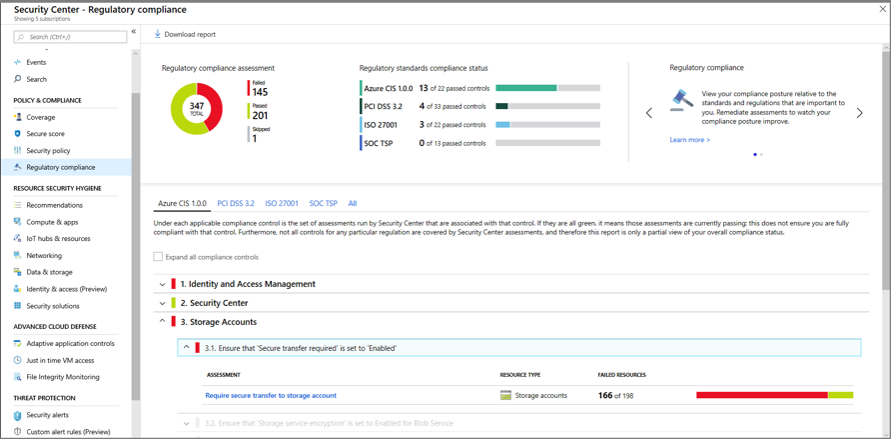Check Expand all compliance controls
Image resolution: width=891 pixels, height=439 pixels.
click(x=158, y=257)
